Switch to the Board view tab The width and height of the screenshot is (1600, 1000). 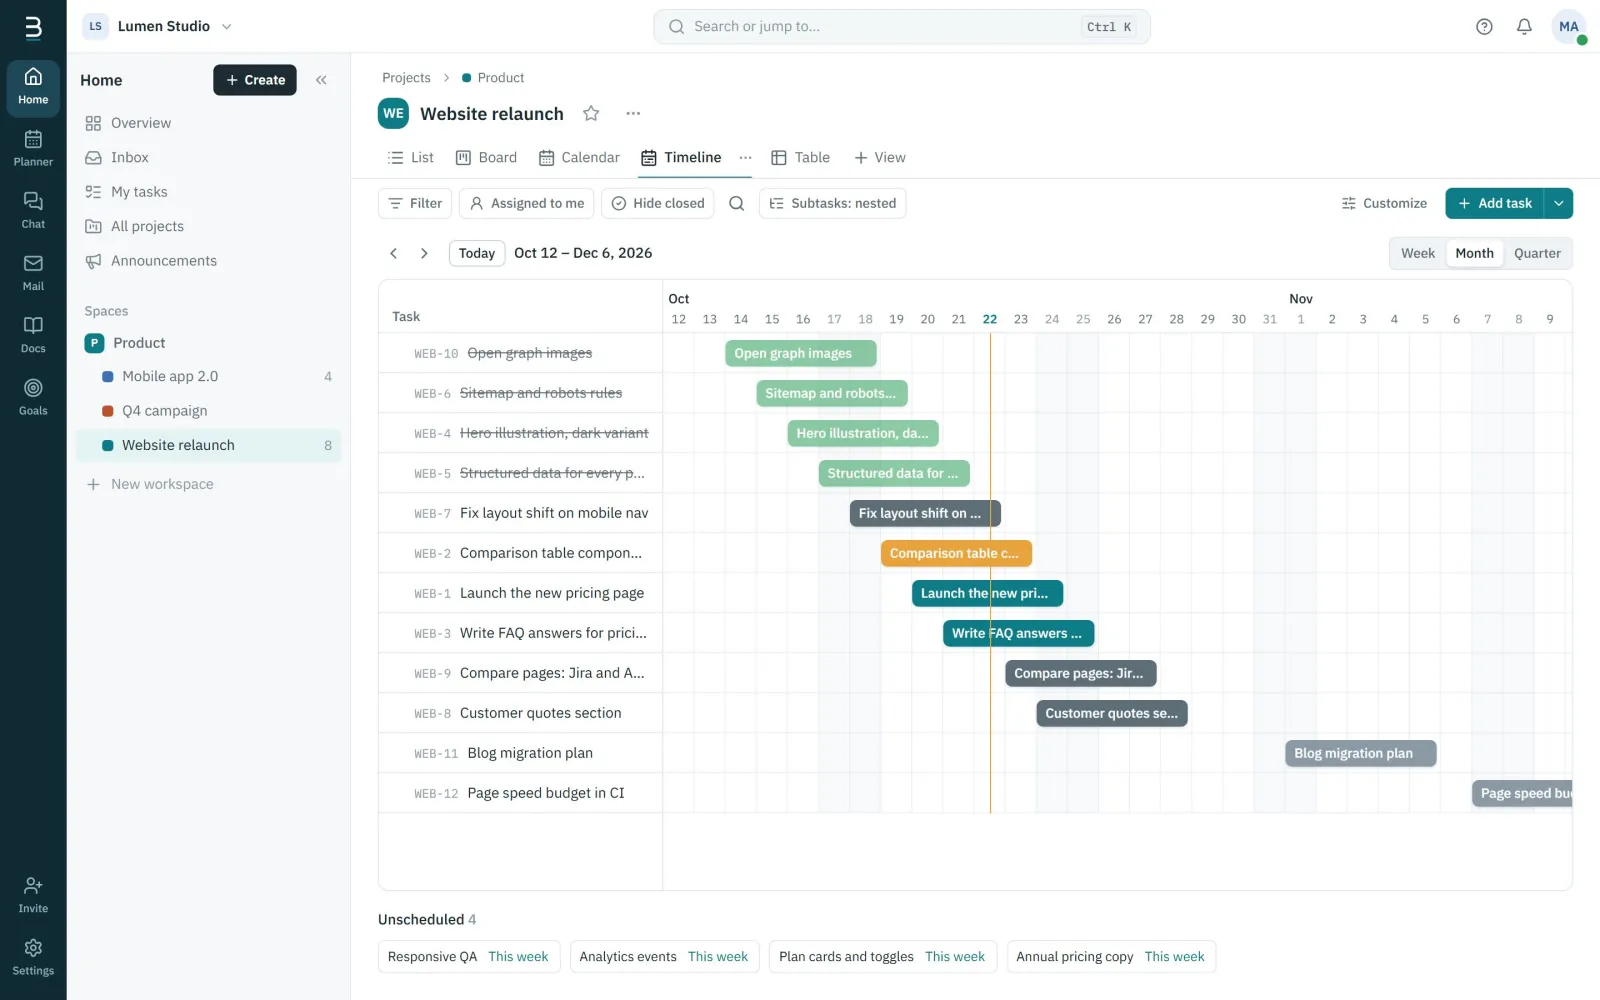(x=486, y=158)
